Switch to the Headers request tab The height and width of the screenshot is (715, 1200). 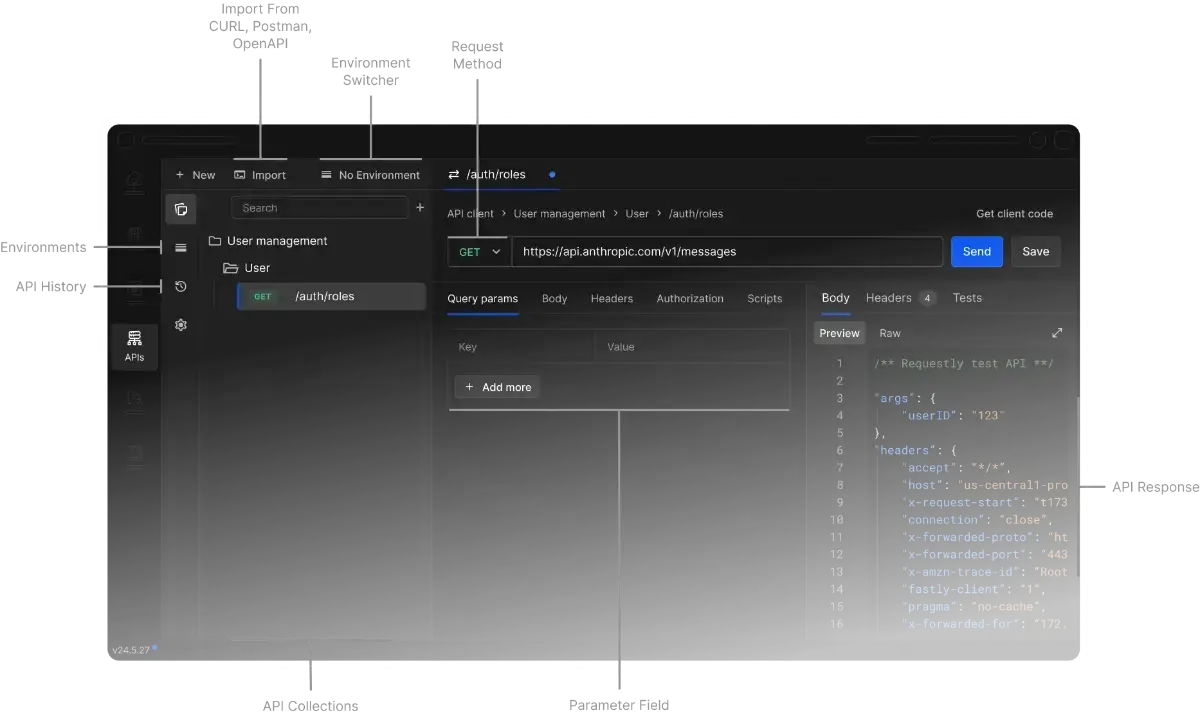tap(611, 298)
